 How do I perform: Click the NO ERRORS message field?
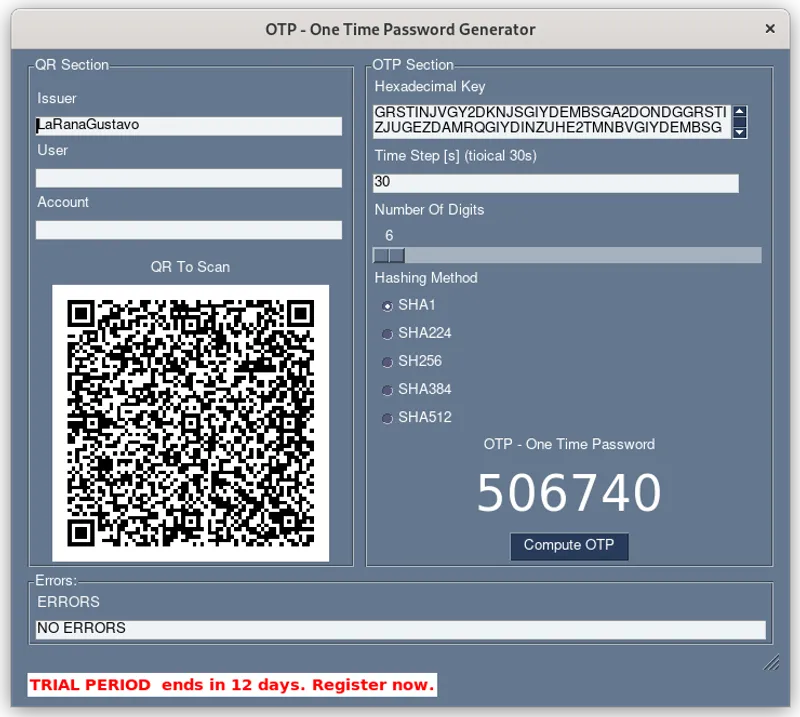tap(401, 630)
